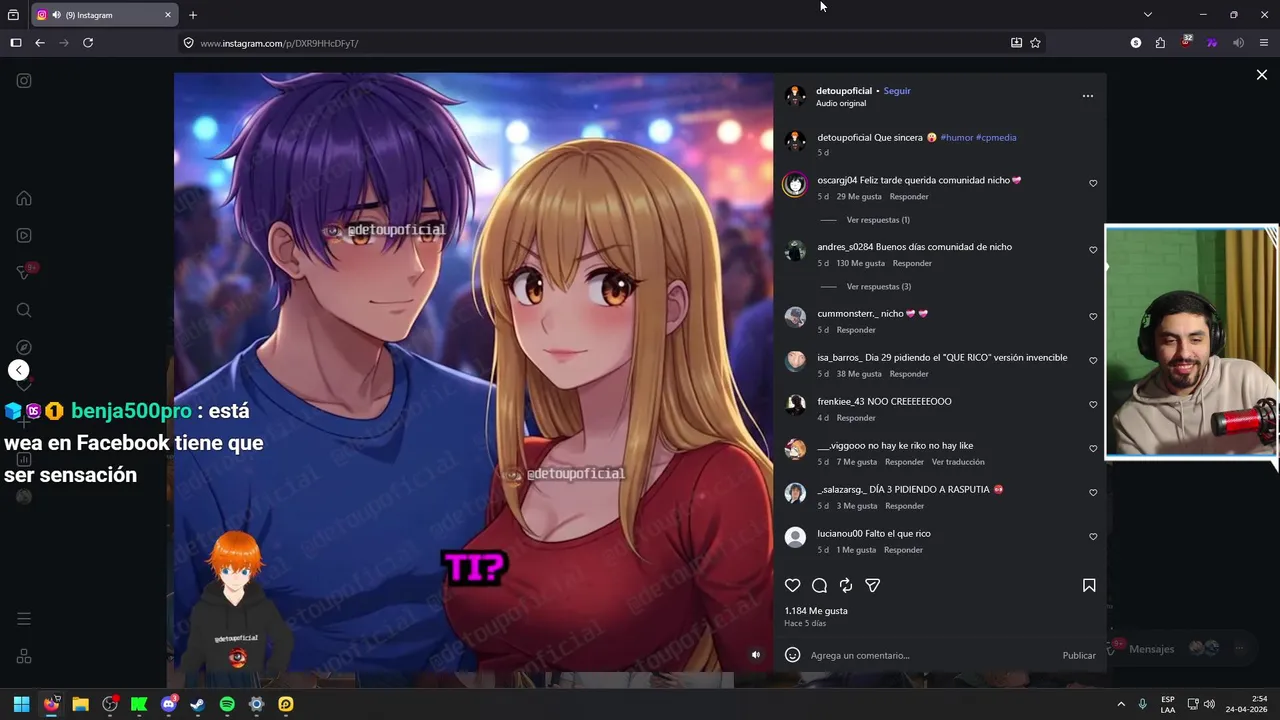Expand Ver respuestas (1) under oscargj04
Viewport: 1280px width, 720px height.
coord(878,220)
